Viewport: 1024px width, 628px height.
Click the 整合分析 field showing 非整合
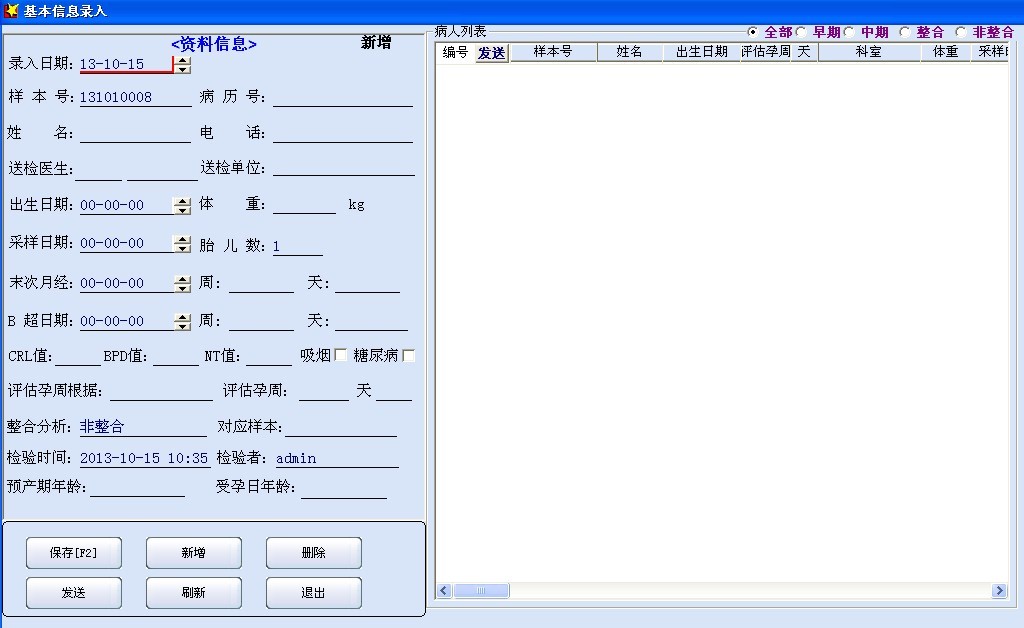pos(143,427)
